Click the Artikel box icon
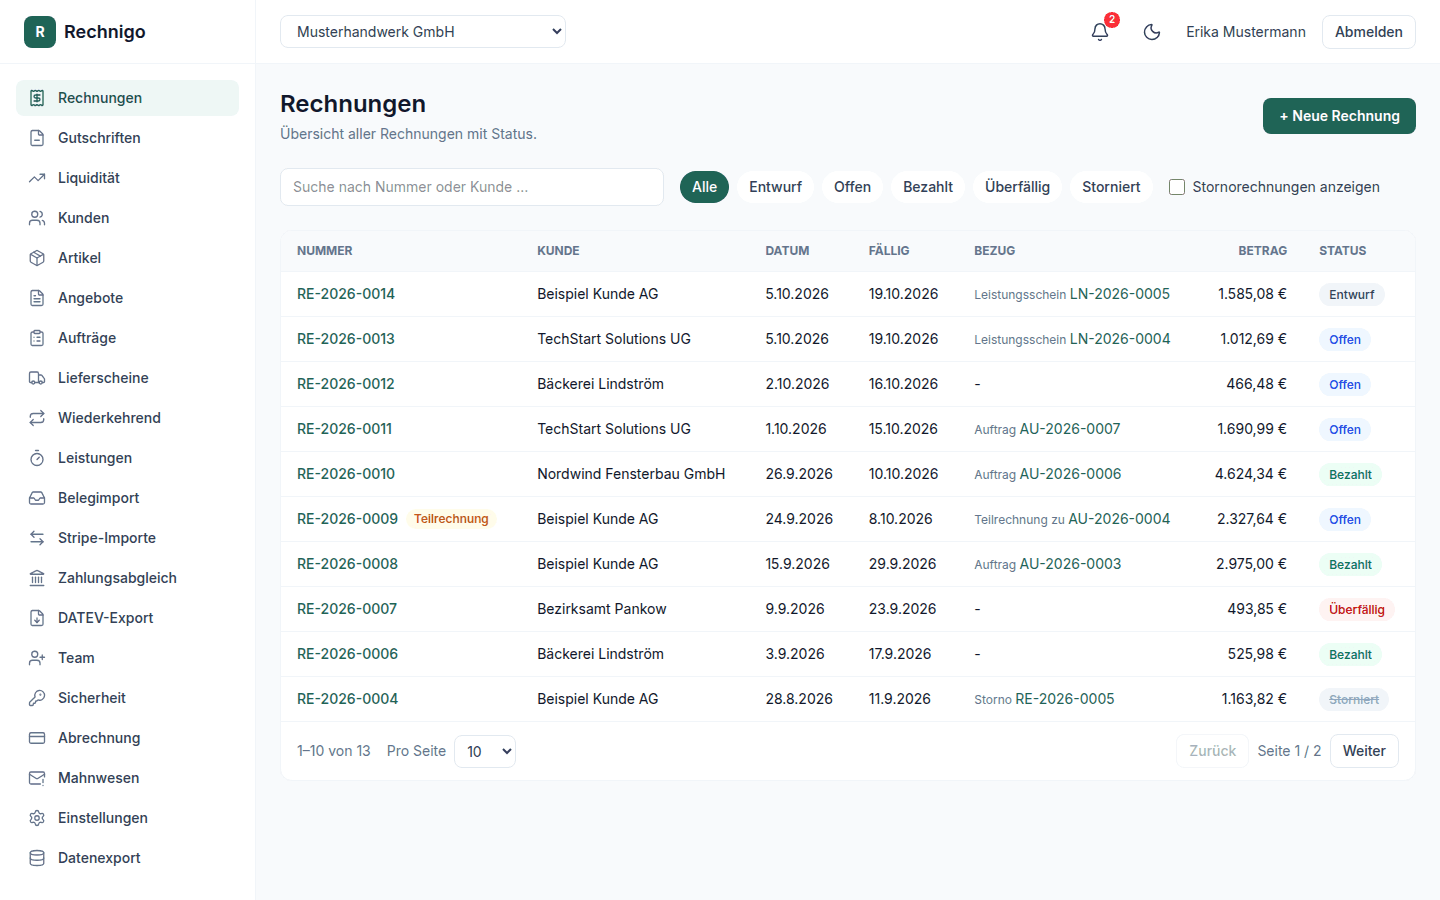Screen dimensions: 1440x900 tap(37, 258)
